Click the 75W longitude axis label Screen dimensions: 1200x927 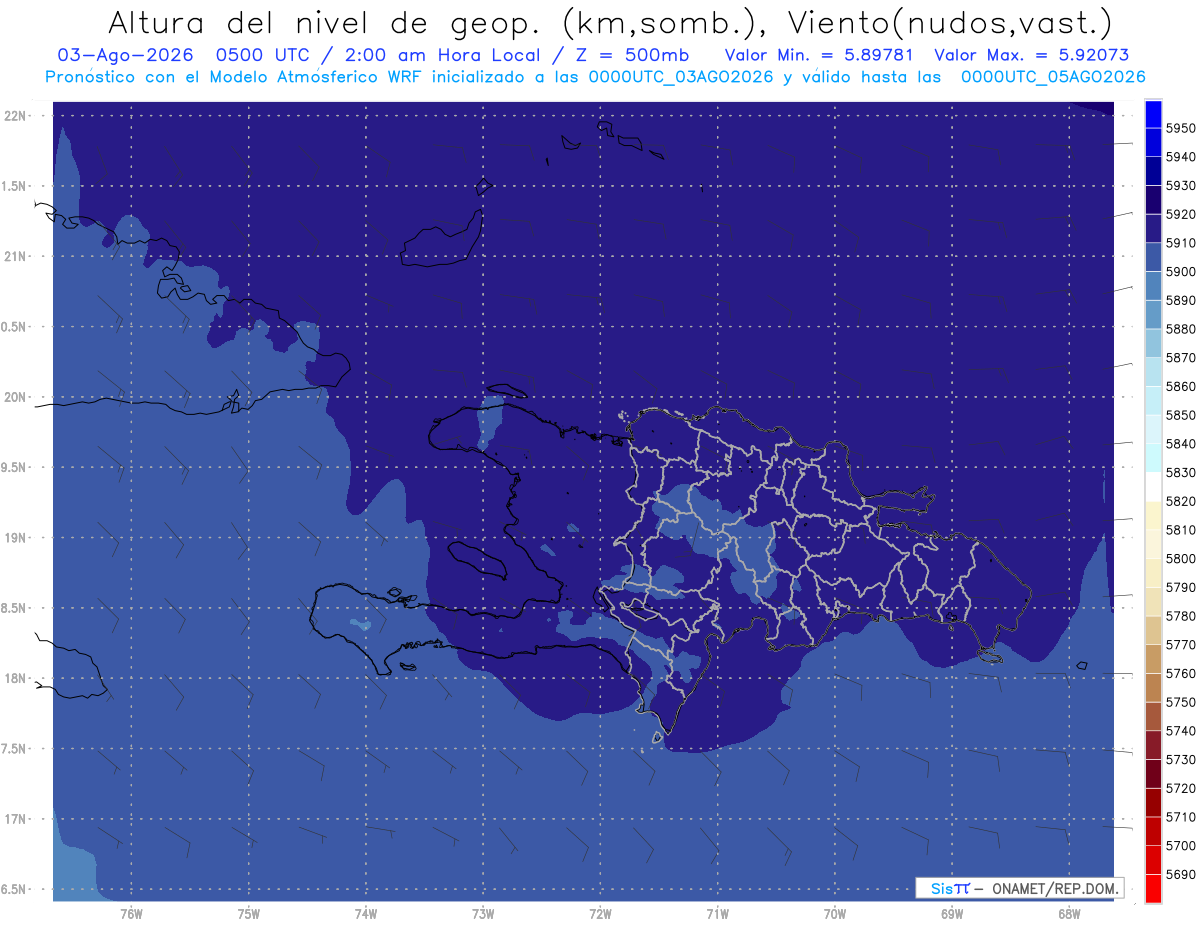tap(249, 914)
